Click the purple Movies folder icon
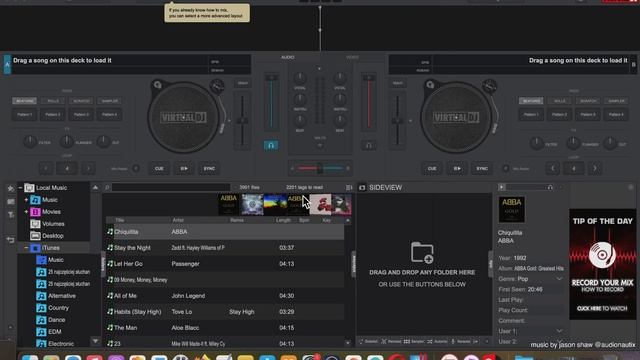This screenshot has width=640, height=360. [35, 212]
